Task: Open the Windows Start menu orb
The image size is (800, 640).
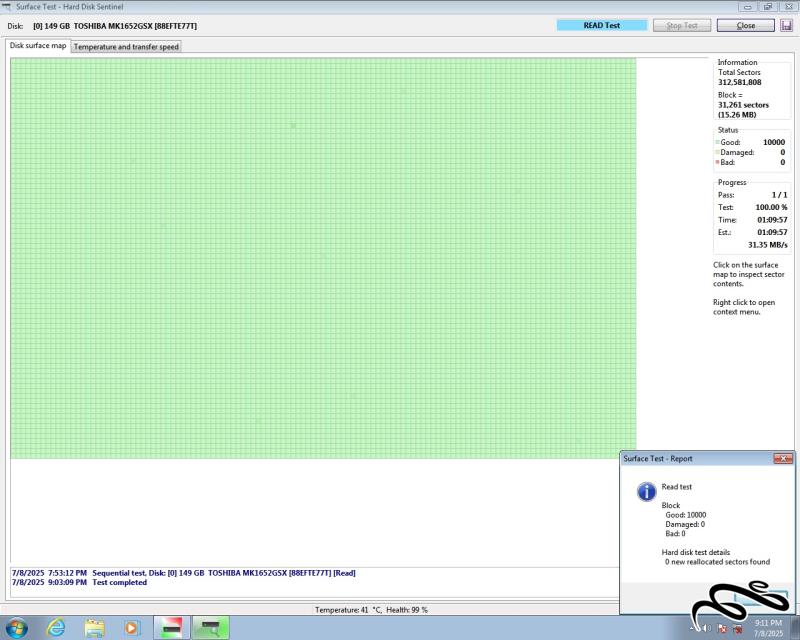Action: (x=16, y=627)
